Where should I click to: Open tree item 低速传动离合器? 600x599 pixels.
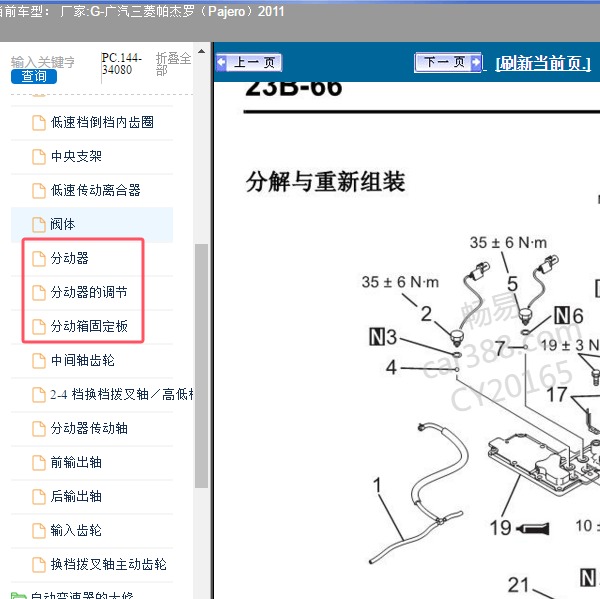(96, 190)
